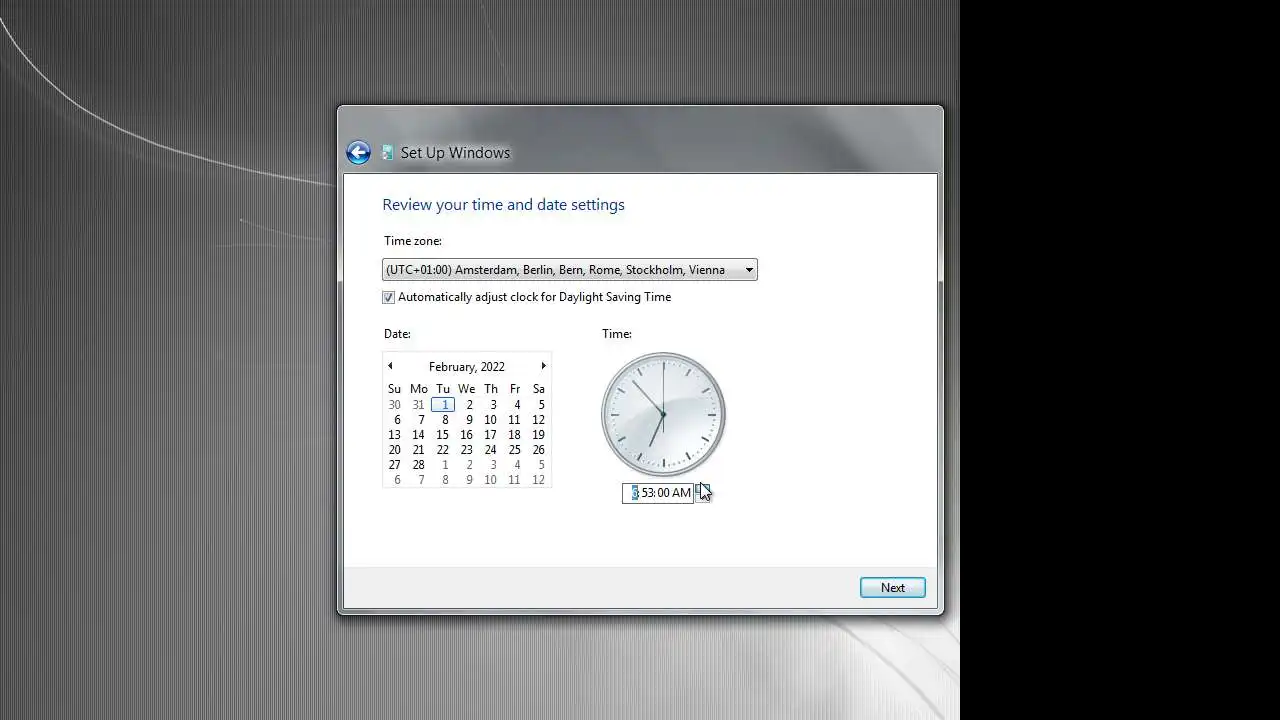
Task: Select the AM part of the time field
Action: 681,493
